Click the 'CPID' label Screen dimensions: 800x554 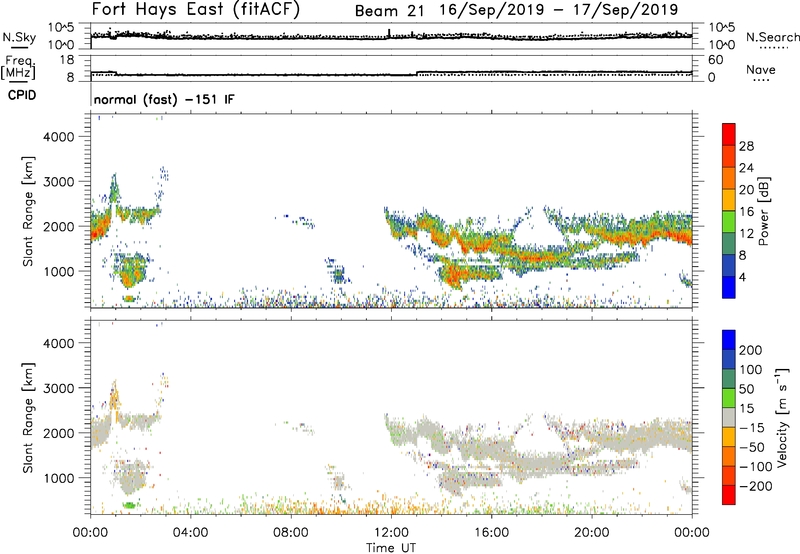pyautogui.click(x=22, y=95)
